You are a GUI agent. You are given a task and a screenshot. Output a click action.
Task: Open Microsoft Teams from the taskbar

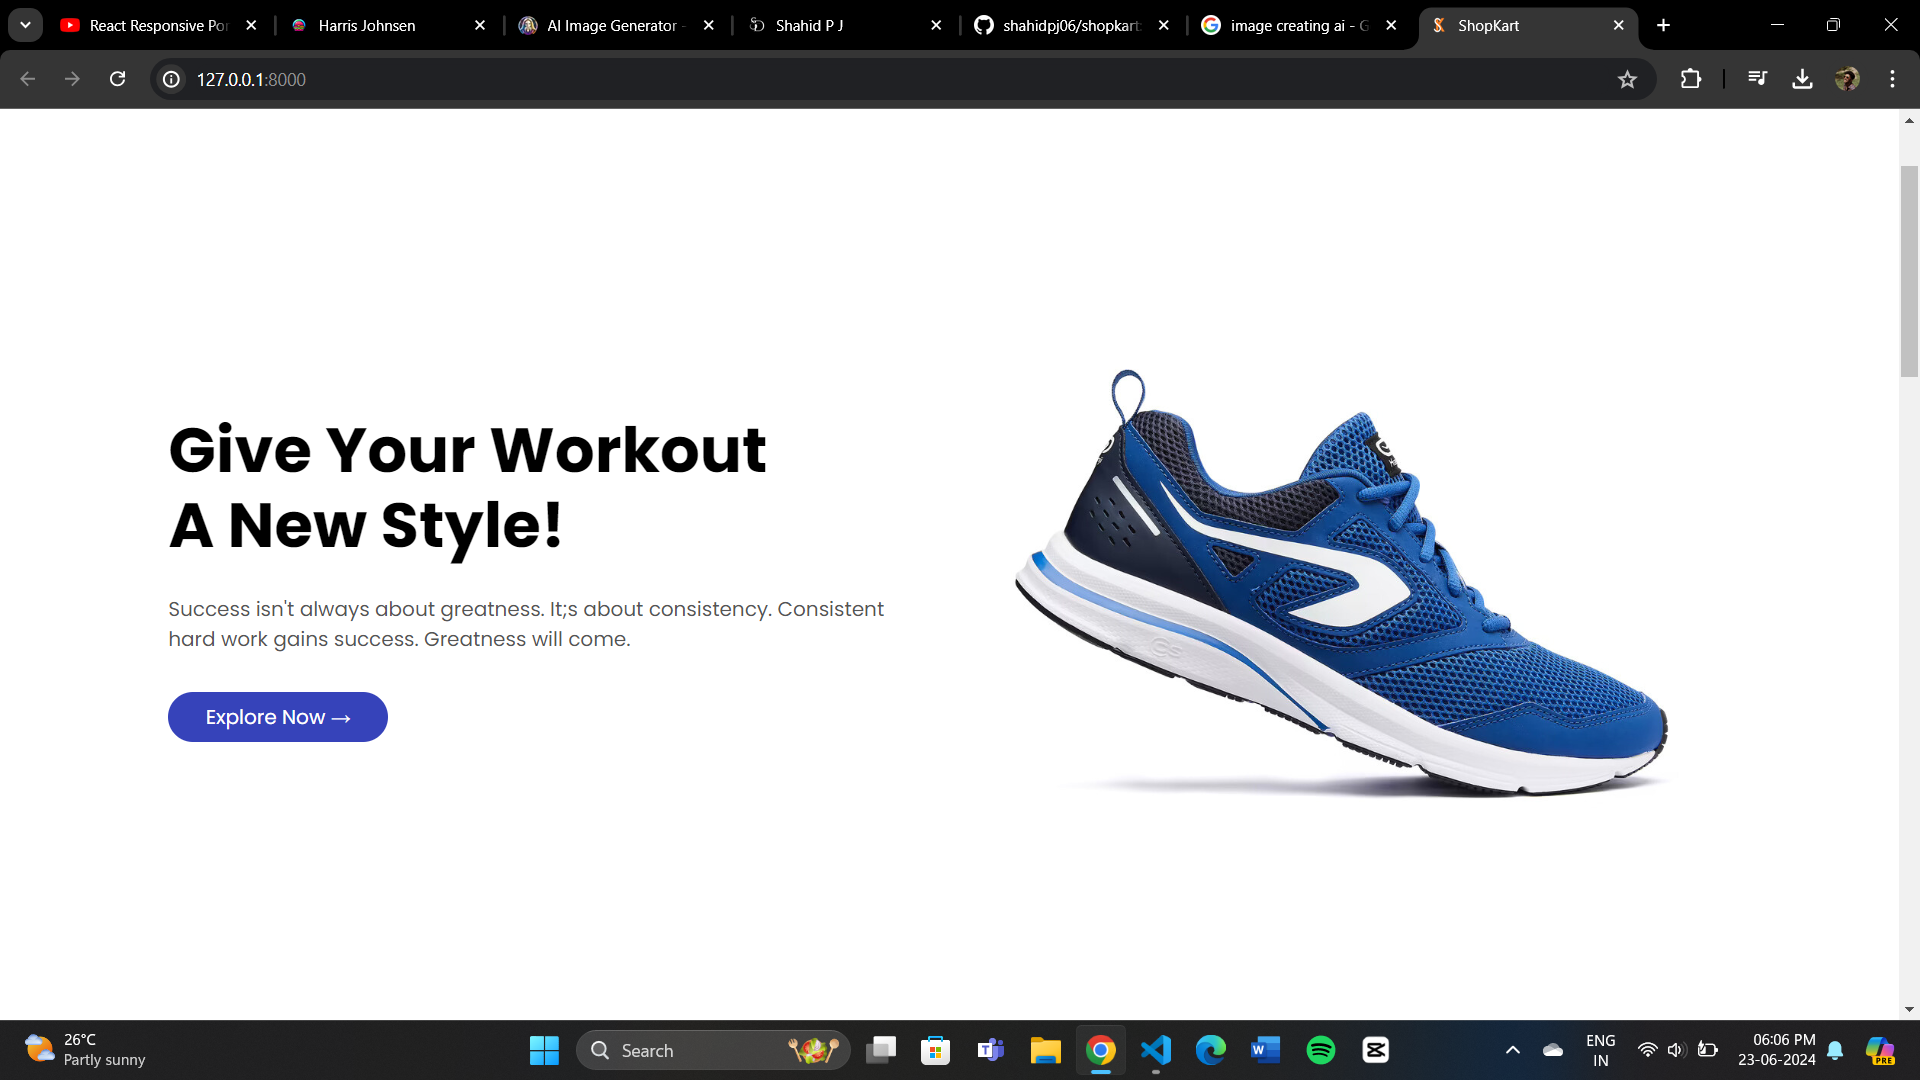tap(990, 1050)
